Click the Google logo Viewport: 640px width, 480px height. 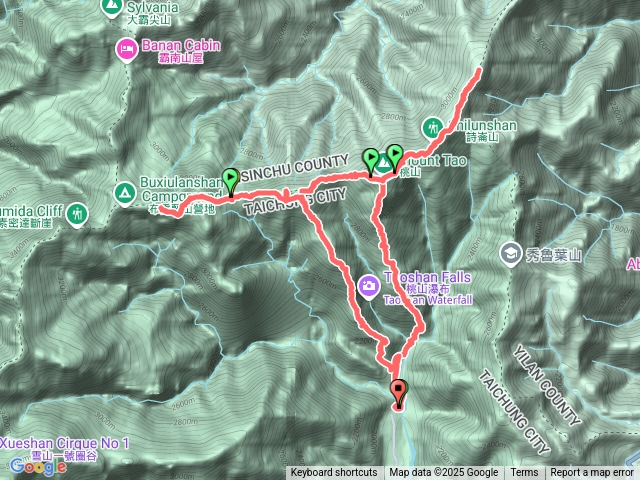coord(38,466)
